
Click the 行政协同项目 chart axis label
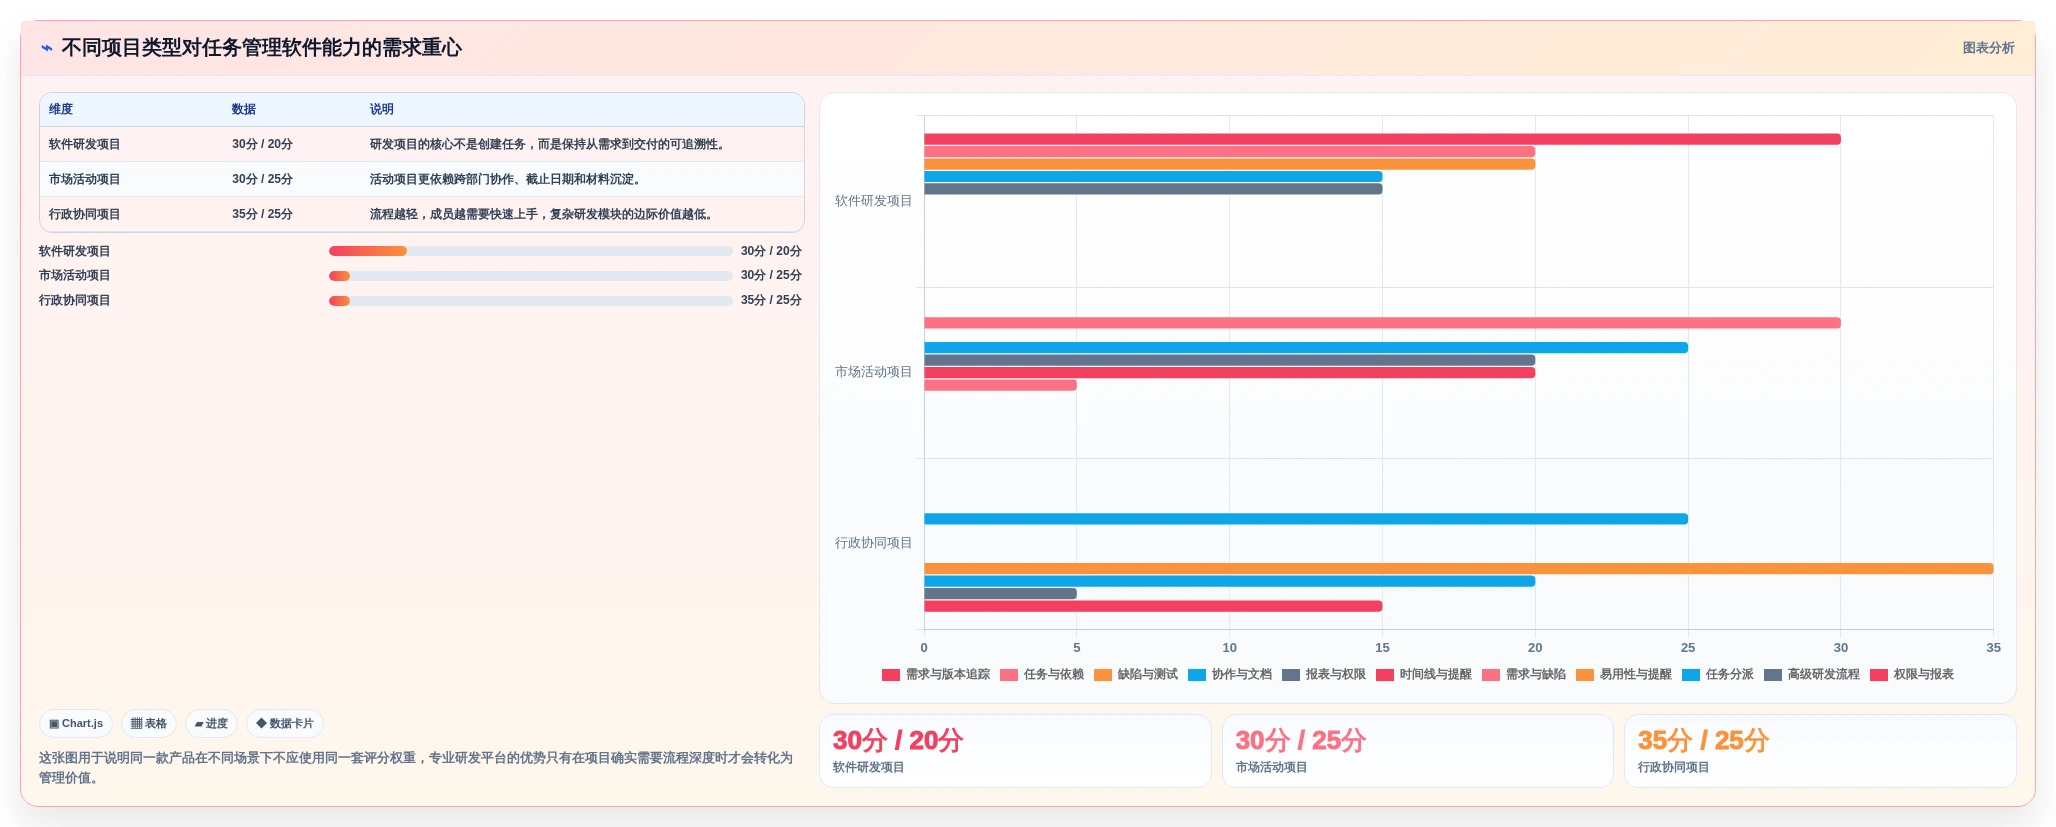tap(873, 543)
